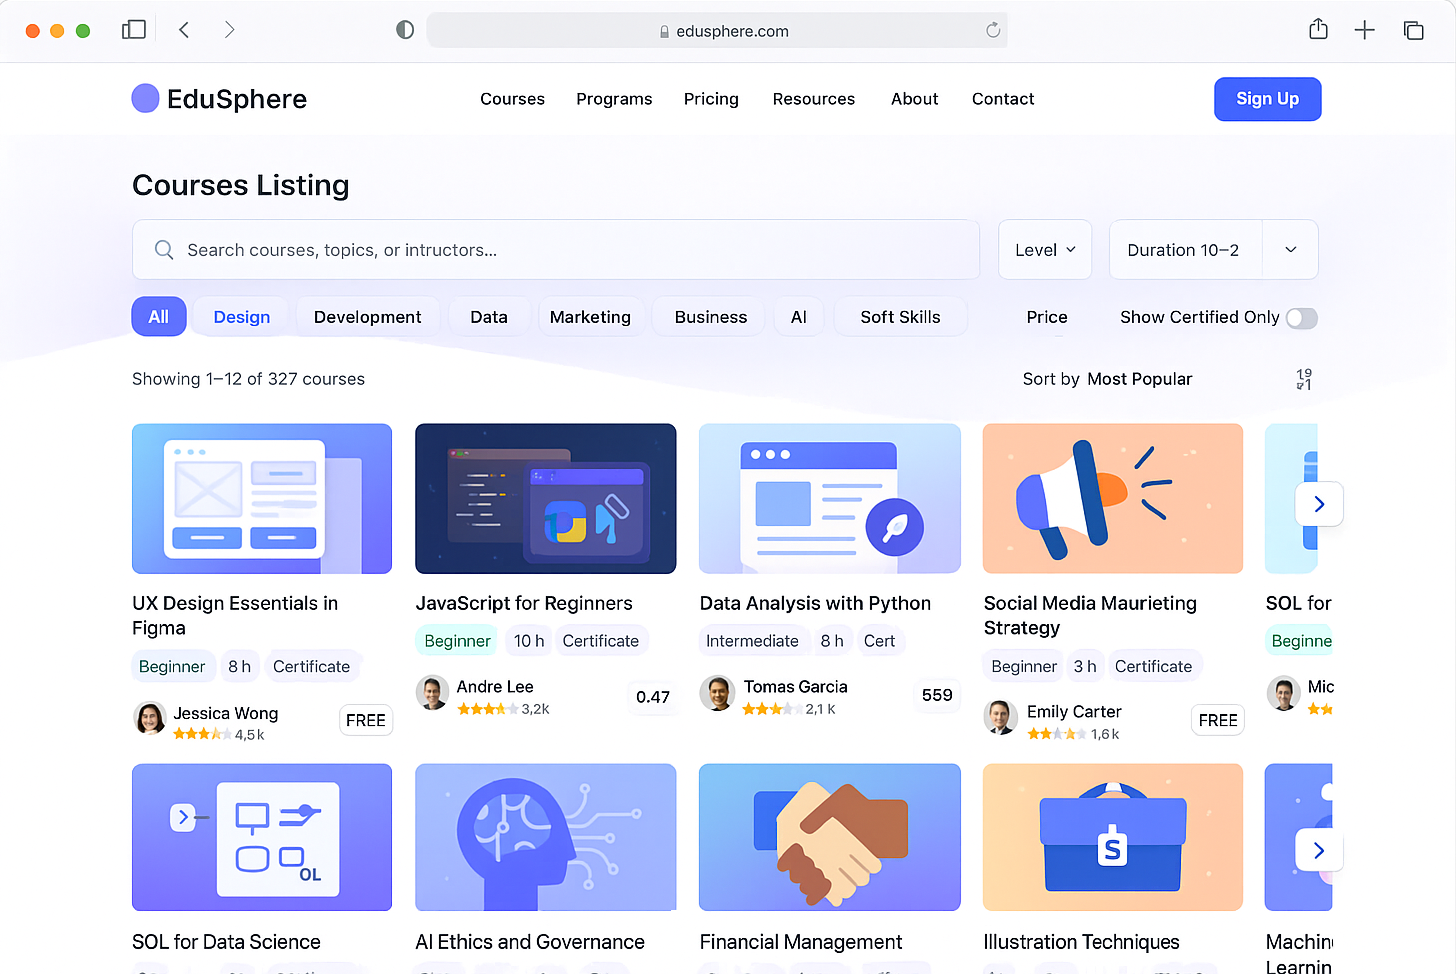Screen dimensions: 1456x974
Task: Reload the page using the refresh icon
Action: click(x=992, y=30)
